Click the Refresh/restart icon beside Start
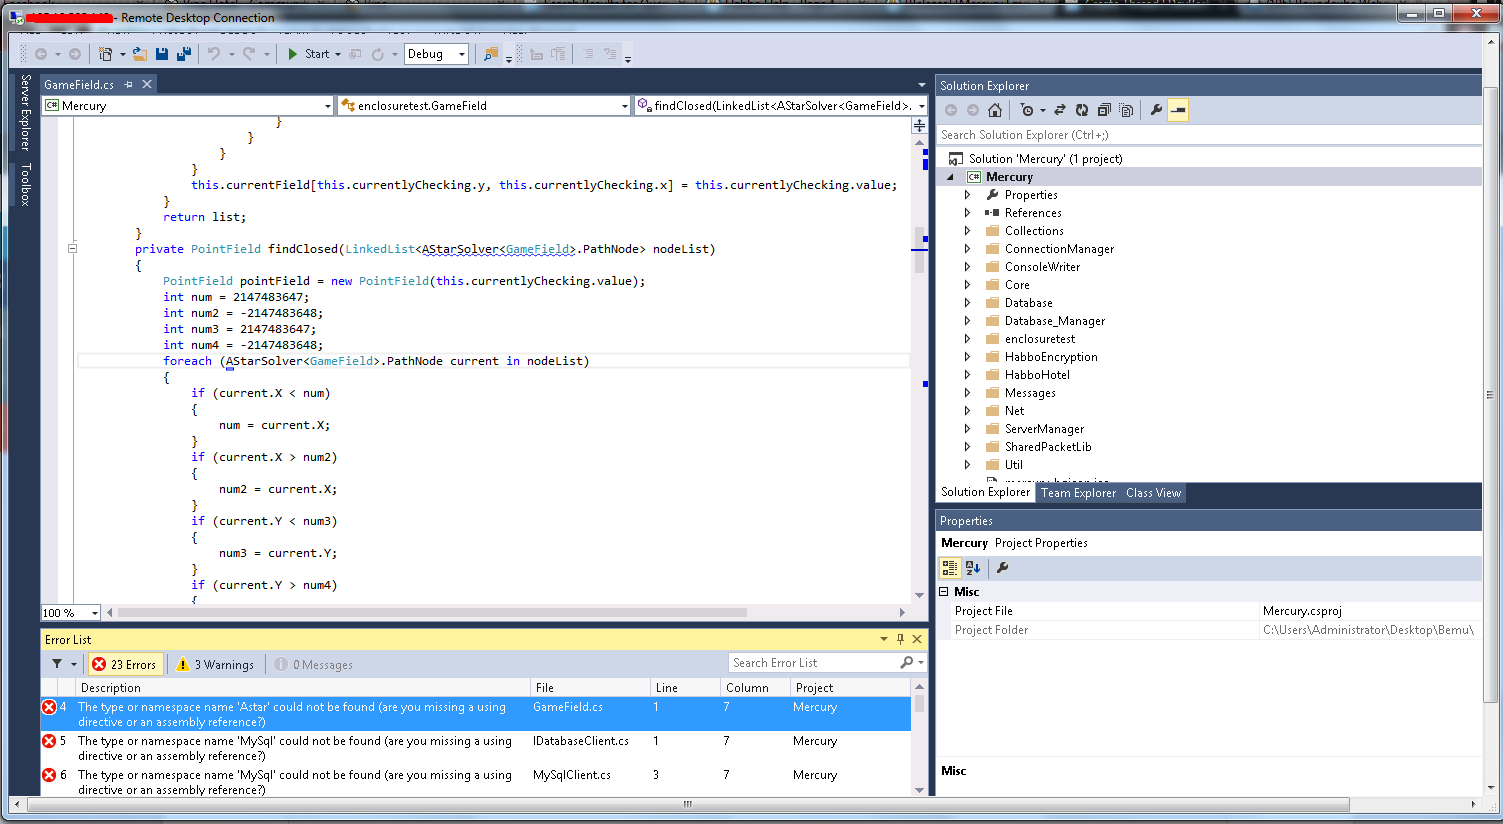The width and height of the screenshot is (1503, 824). [378, 54]
